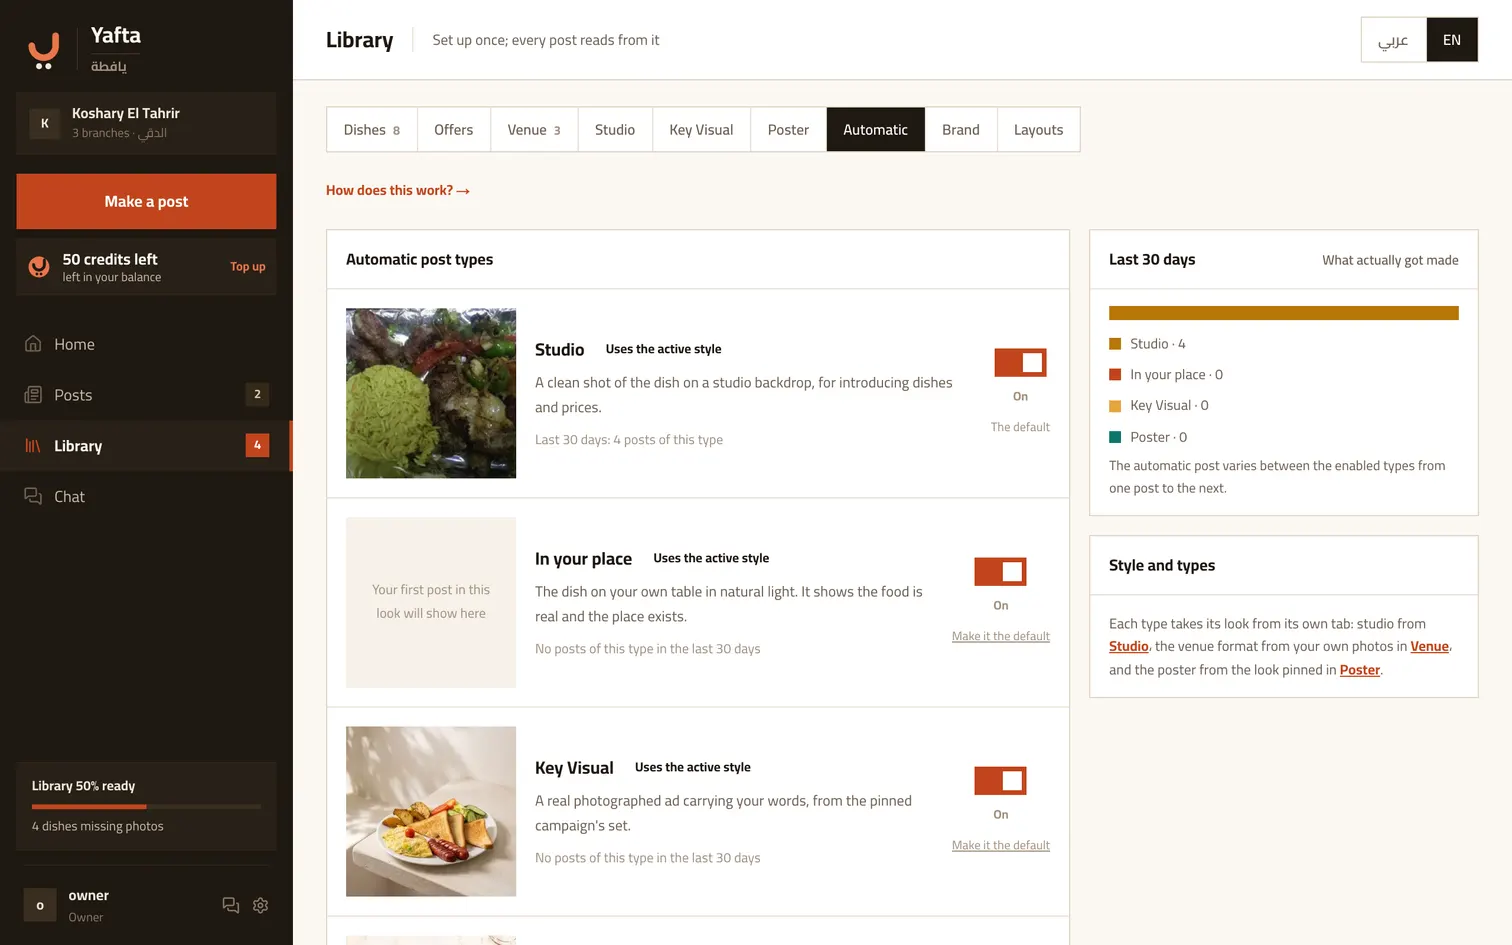1512x945 pixels.
Task: Click the Yafta logo icon
Action: 43,50
